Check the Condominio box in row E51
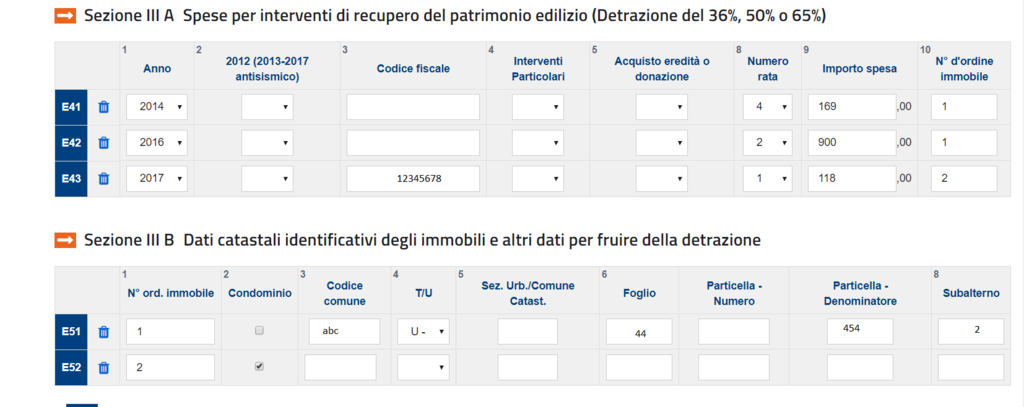Image resolution: width=1024 pixels, height=407 pixels. click(x=259, y=331)
